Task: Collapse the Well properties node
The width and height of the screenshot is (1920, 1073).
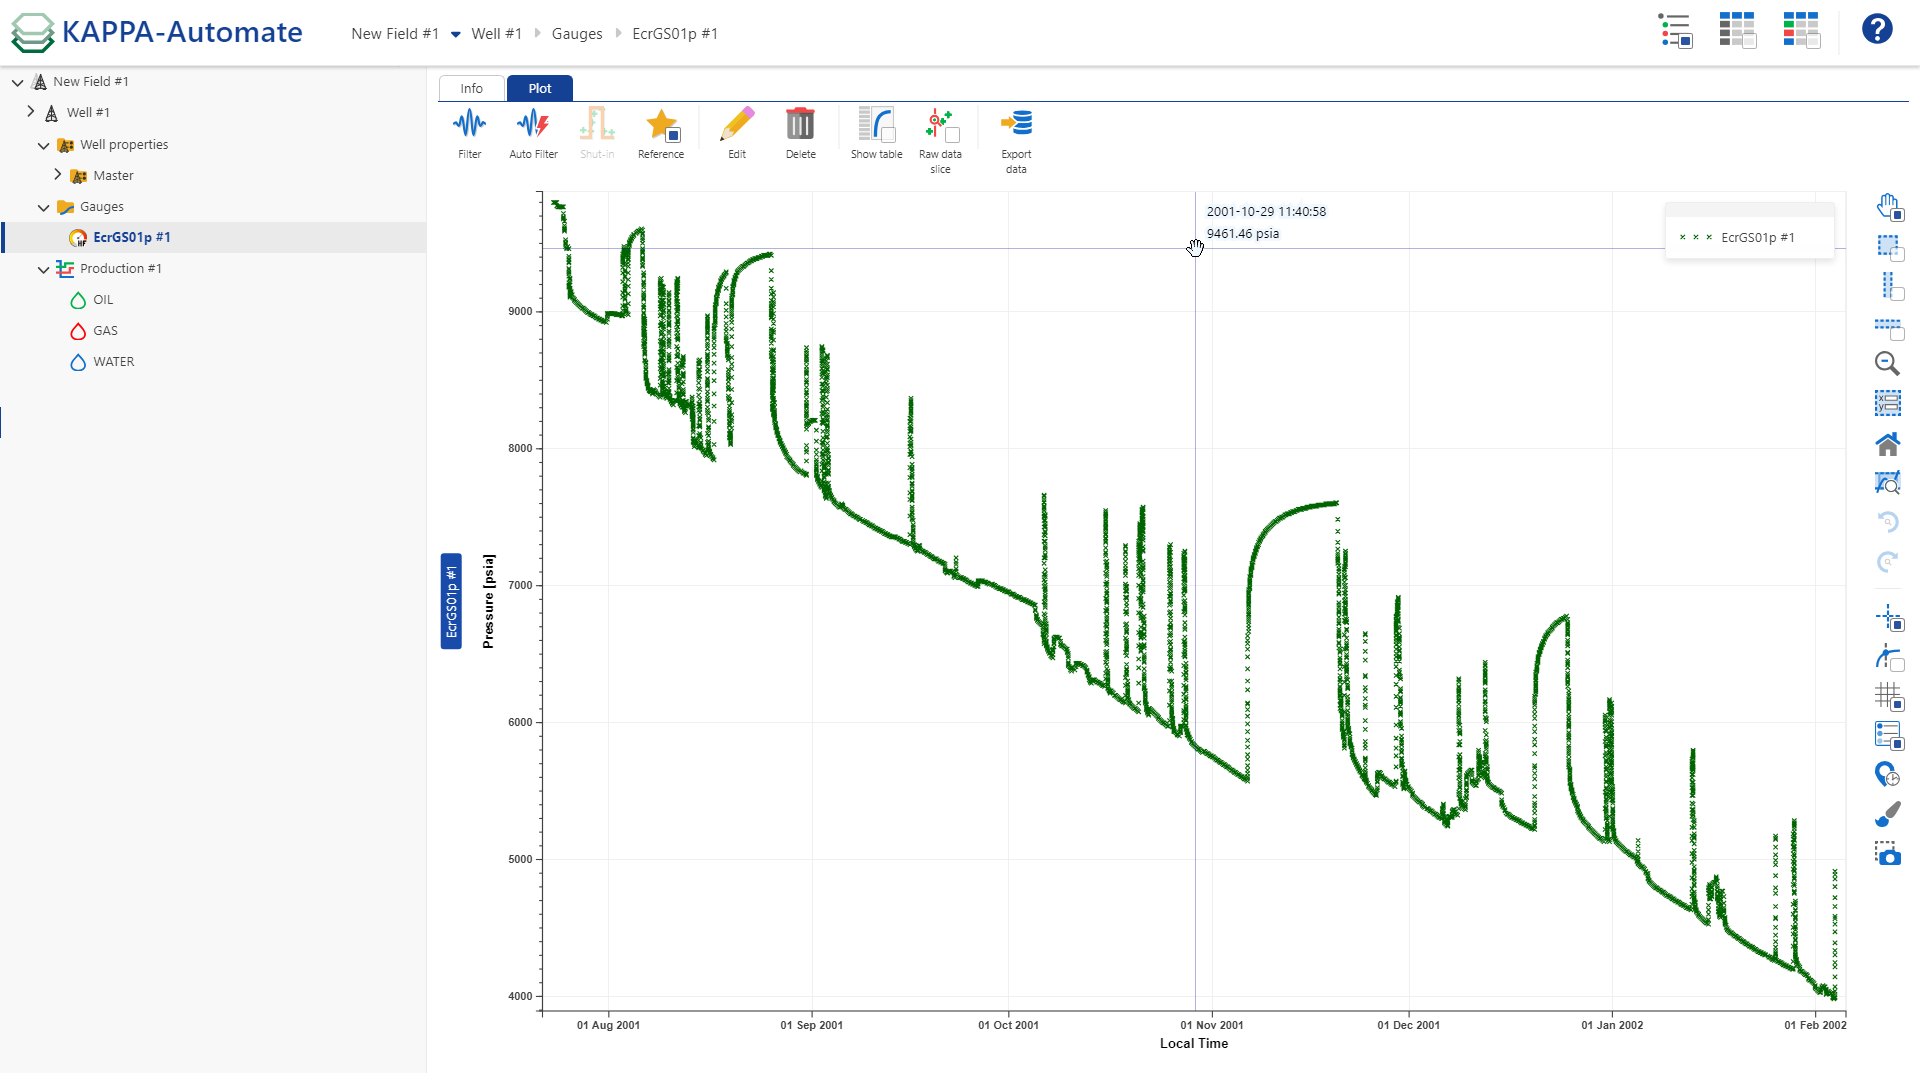Action: coord(44,145)
